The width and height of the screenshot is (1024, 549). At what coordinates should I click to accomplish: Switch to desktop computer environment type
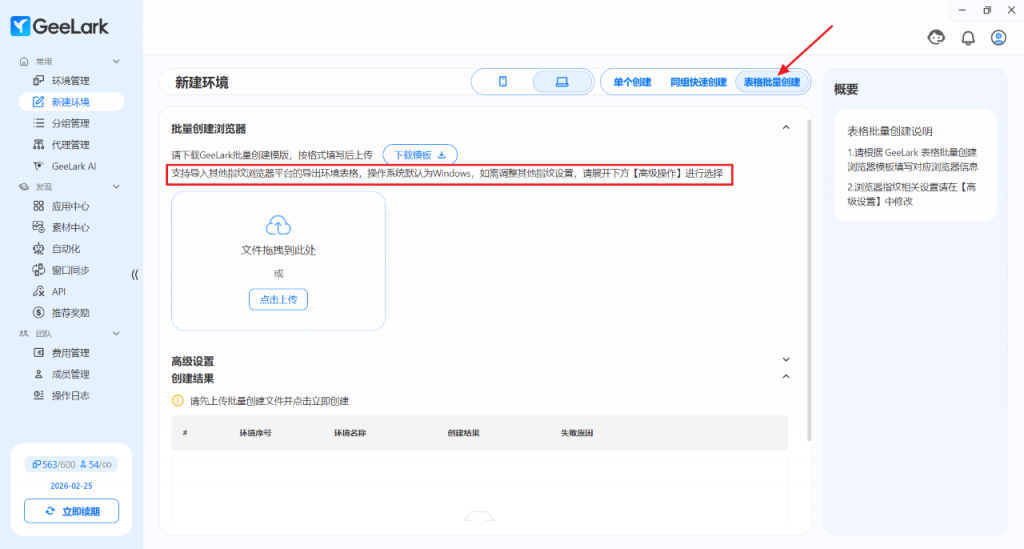point(562,82)
